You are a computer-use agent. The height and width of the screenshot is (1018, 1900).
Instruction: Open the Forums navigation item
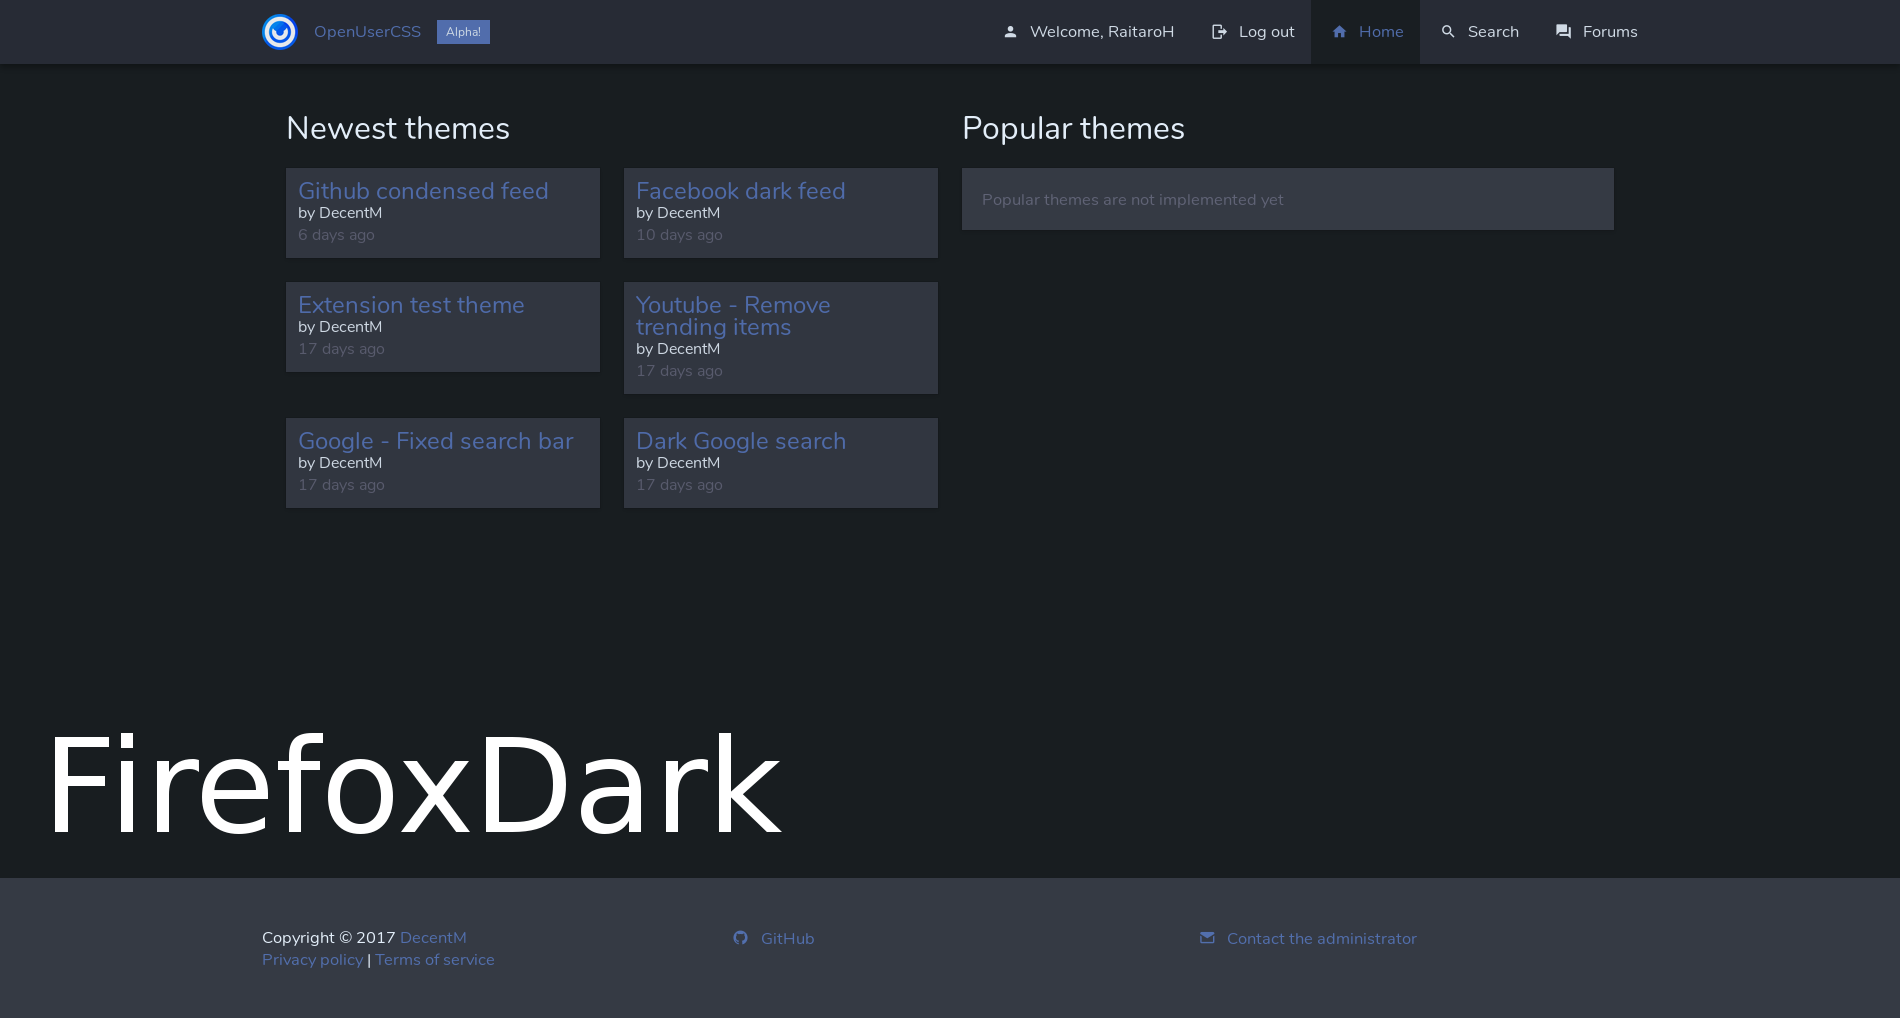coord(1596,32)
